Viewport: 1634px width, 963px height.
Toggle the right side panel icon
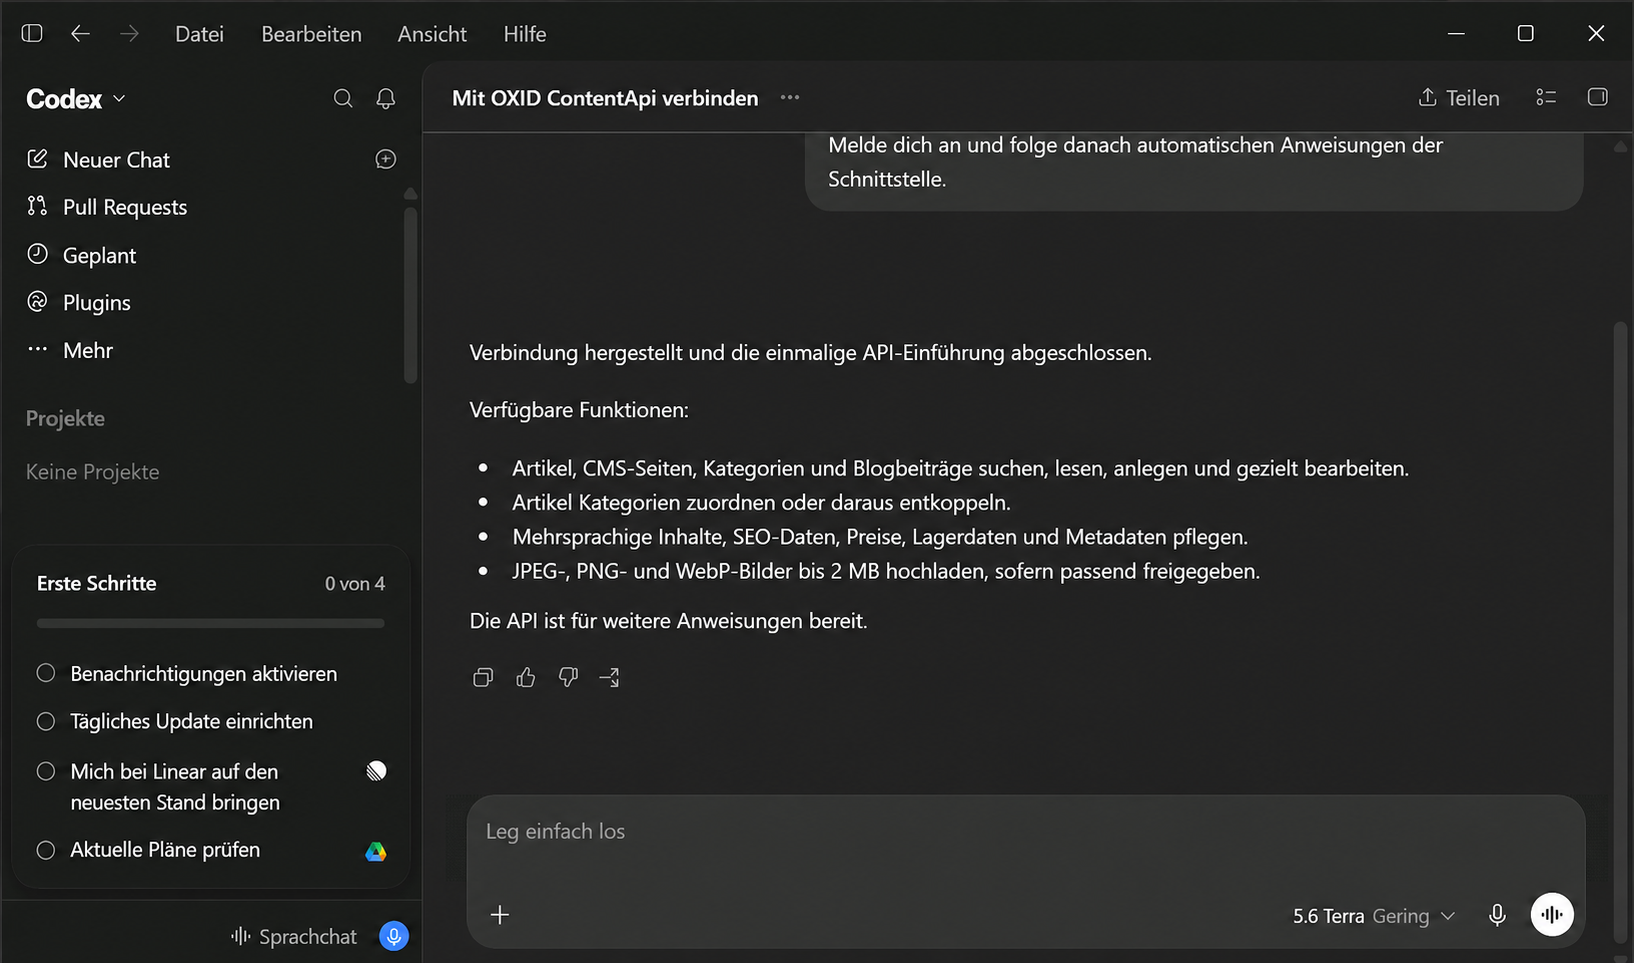[x=1598, y=97]
